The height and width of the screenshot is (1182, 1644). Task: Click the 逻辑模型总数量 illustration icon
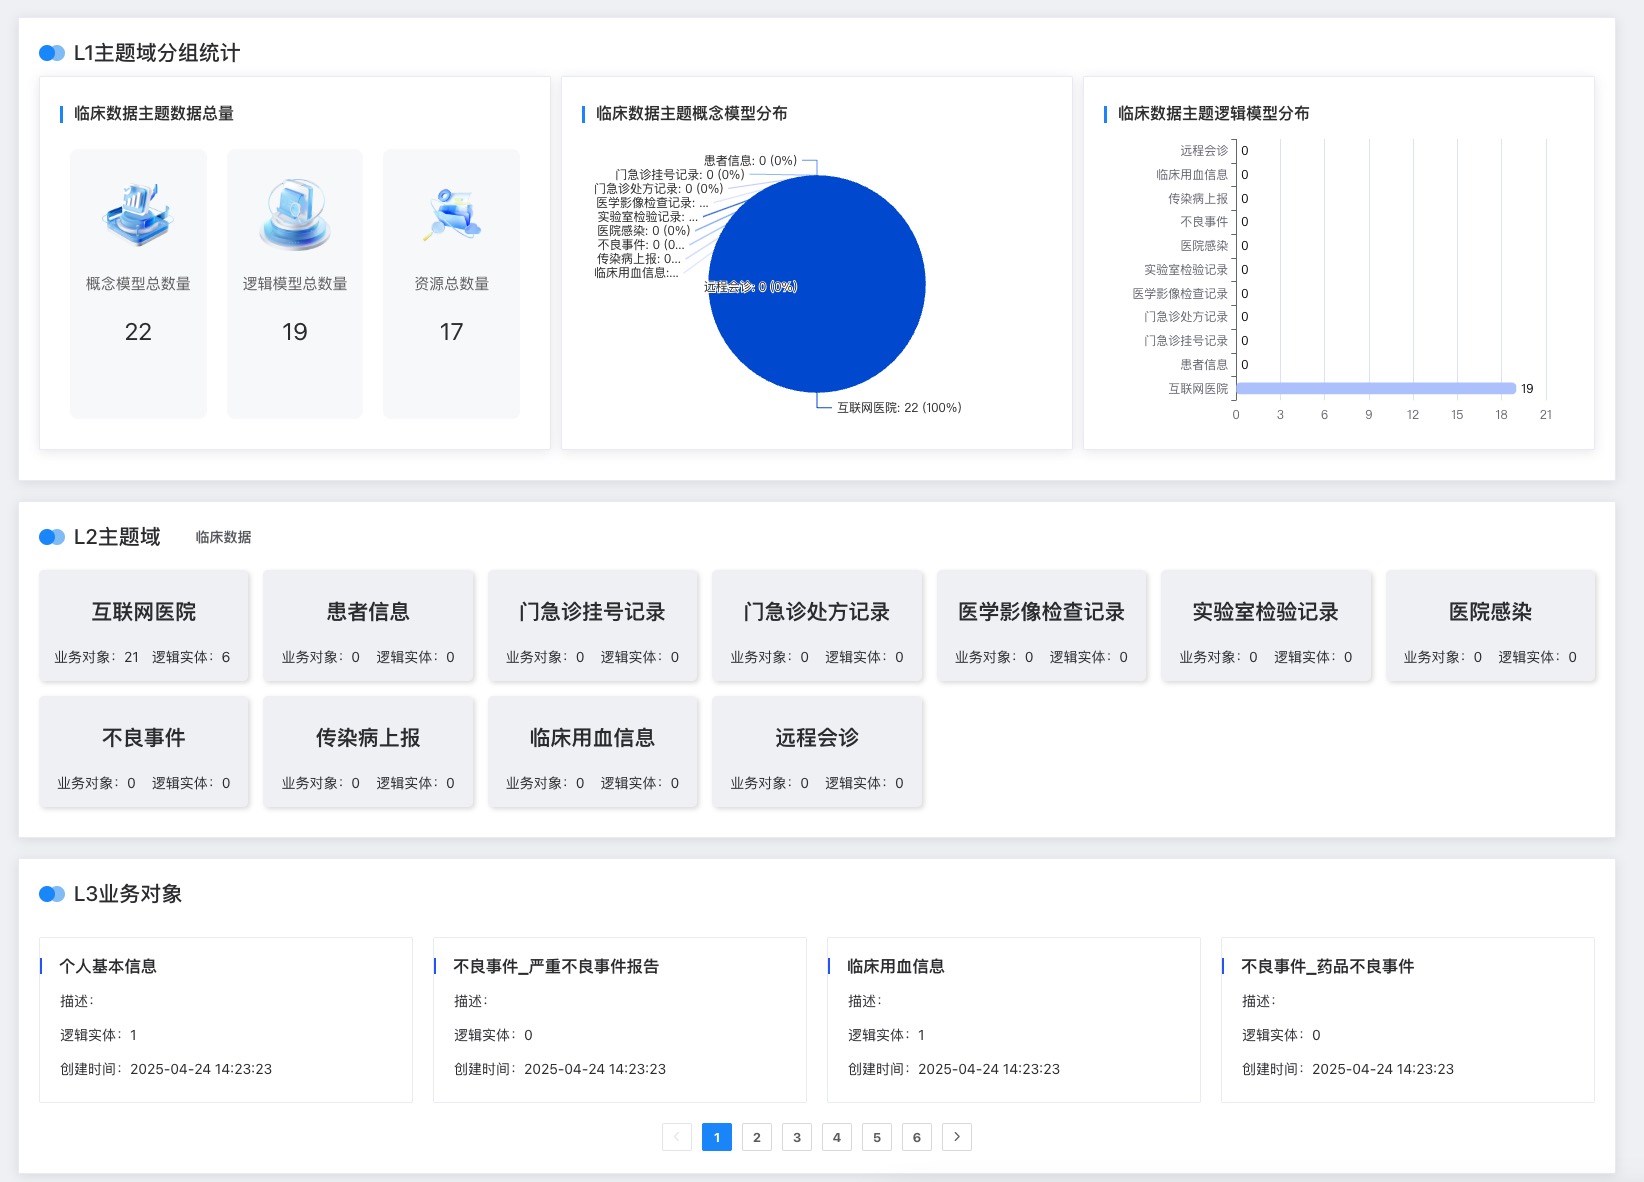[x=295, y=214]
